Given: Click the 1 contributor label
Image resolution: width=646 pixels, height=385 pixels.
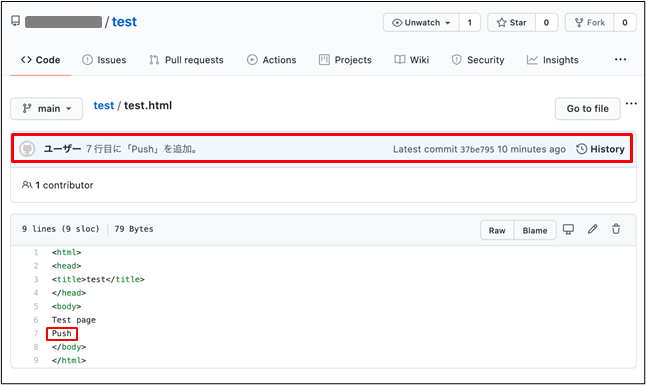Looking at the screenshot, I should click(58, 185).
